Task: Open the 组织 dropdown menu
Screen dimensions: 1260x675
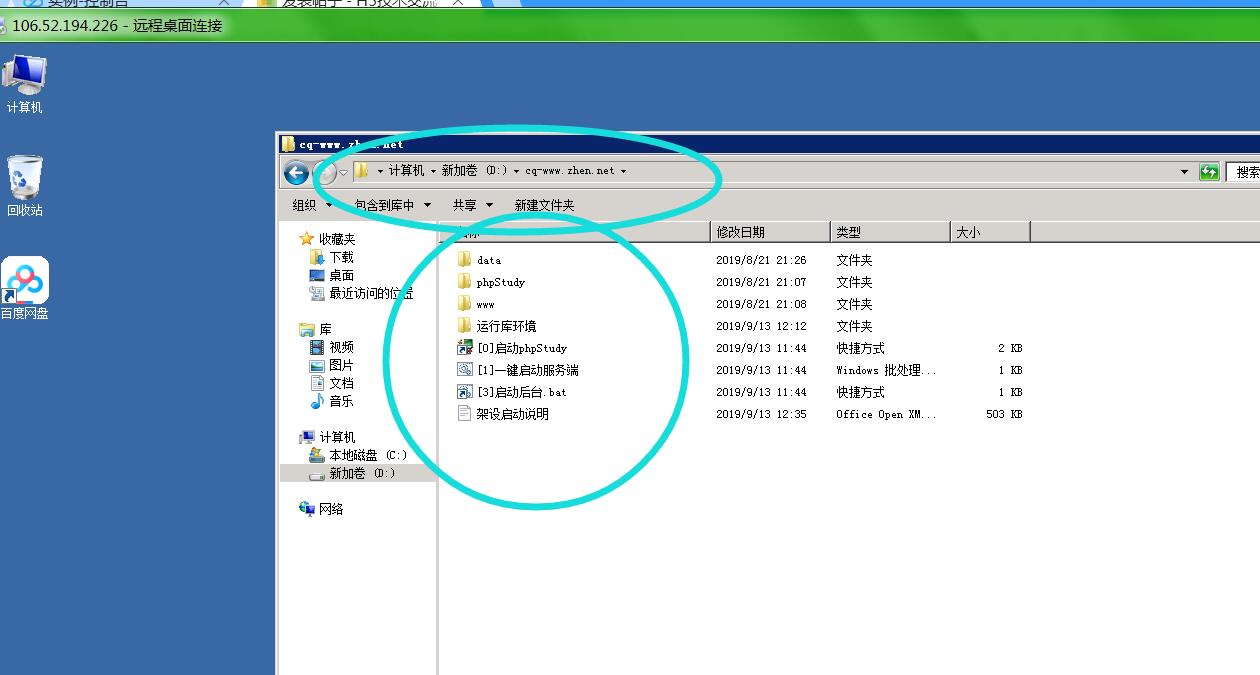Action: point(312,205)
